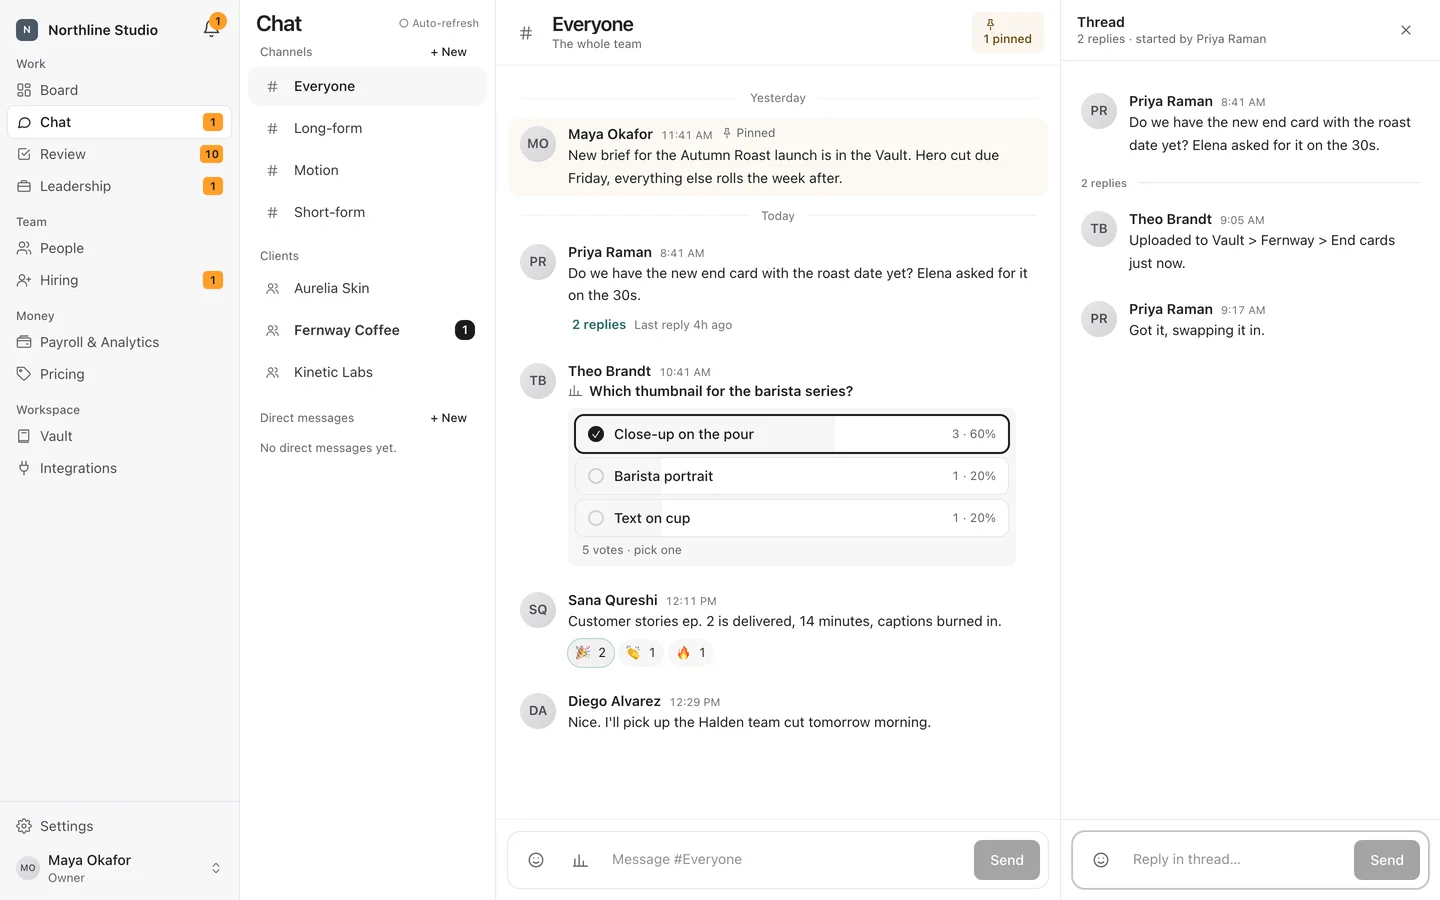Viewport: 1440px width, 900px height.
Task: Open the Aurelia Skin client chat
Action: (367, 288)
